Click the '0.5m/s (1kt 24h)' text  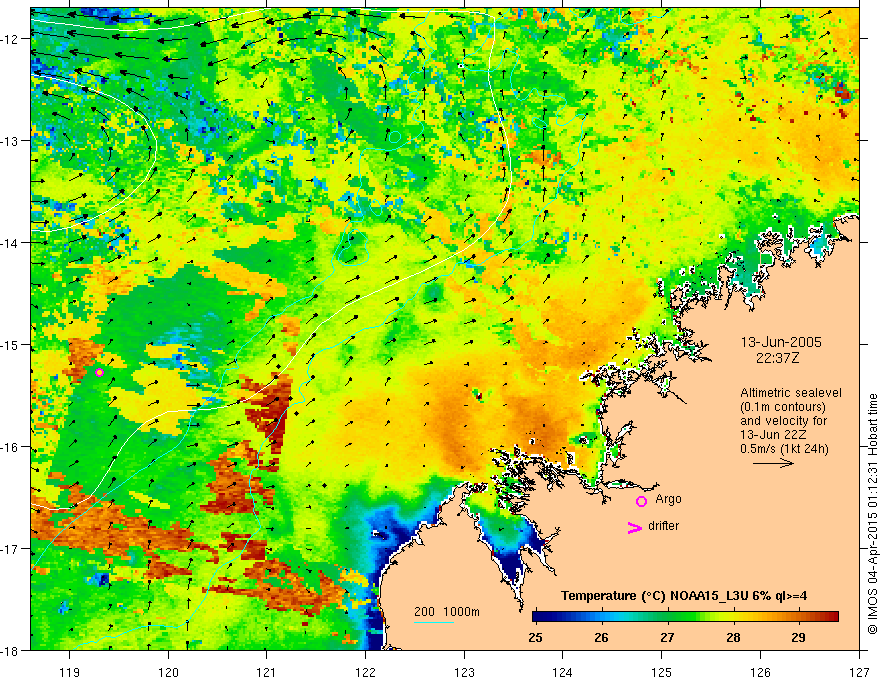tap(785, 448)
